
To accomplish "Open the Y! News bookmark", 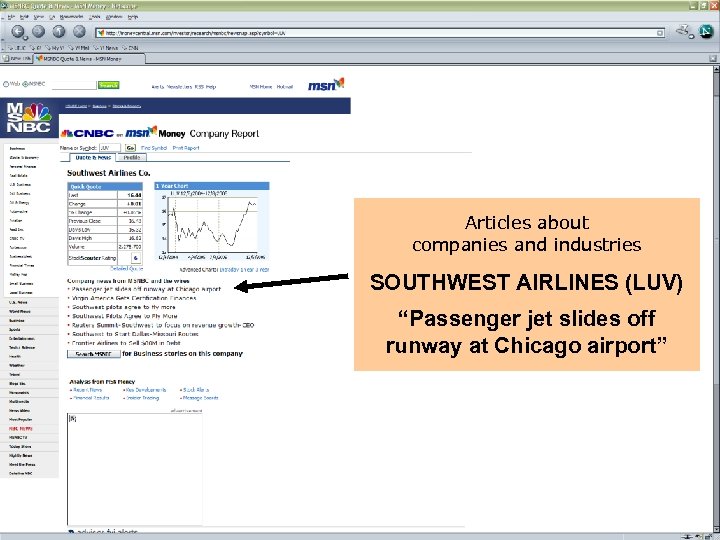I will 106,48.
